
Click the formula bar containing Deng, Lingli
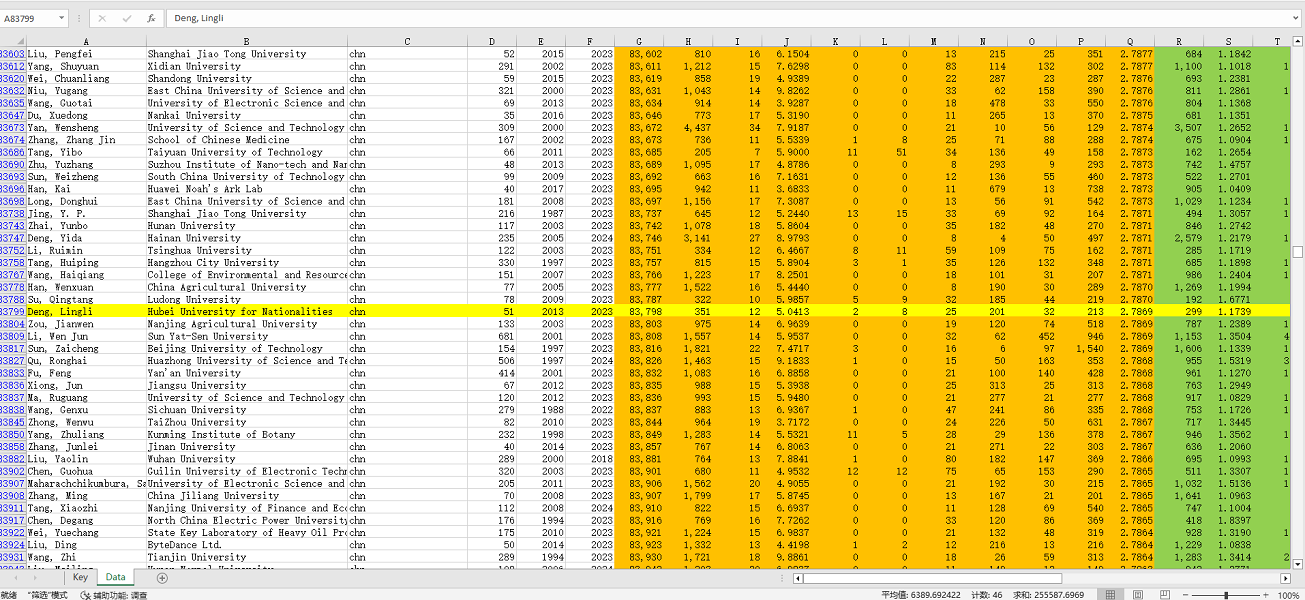700,18
